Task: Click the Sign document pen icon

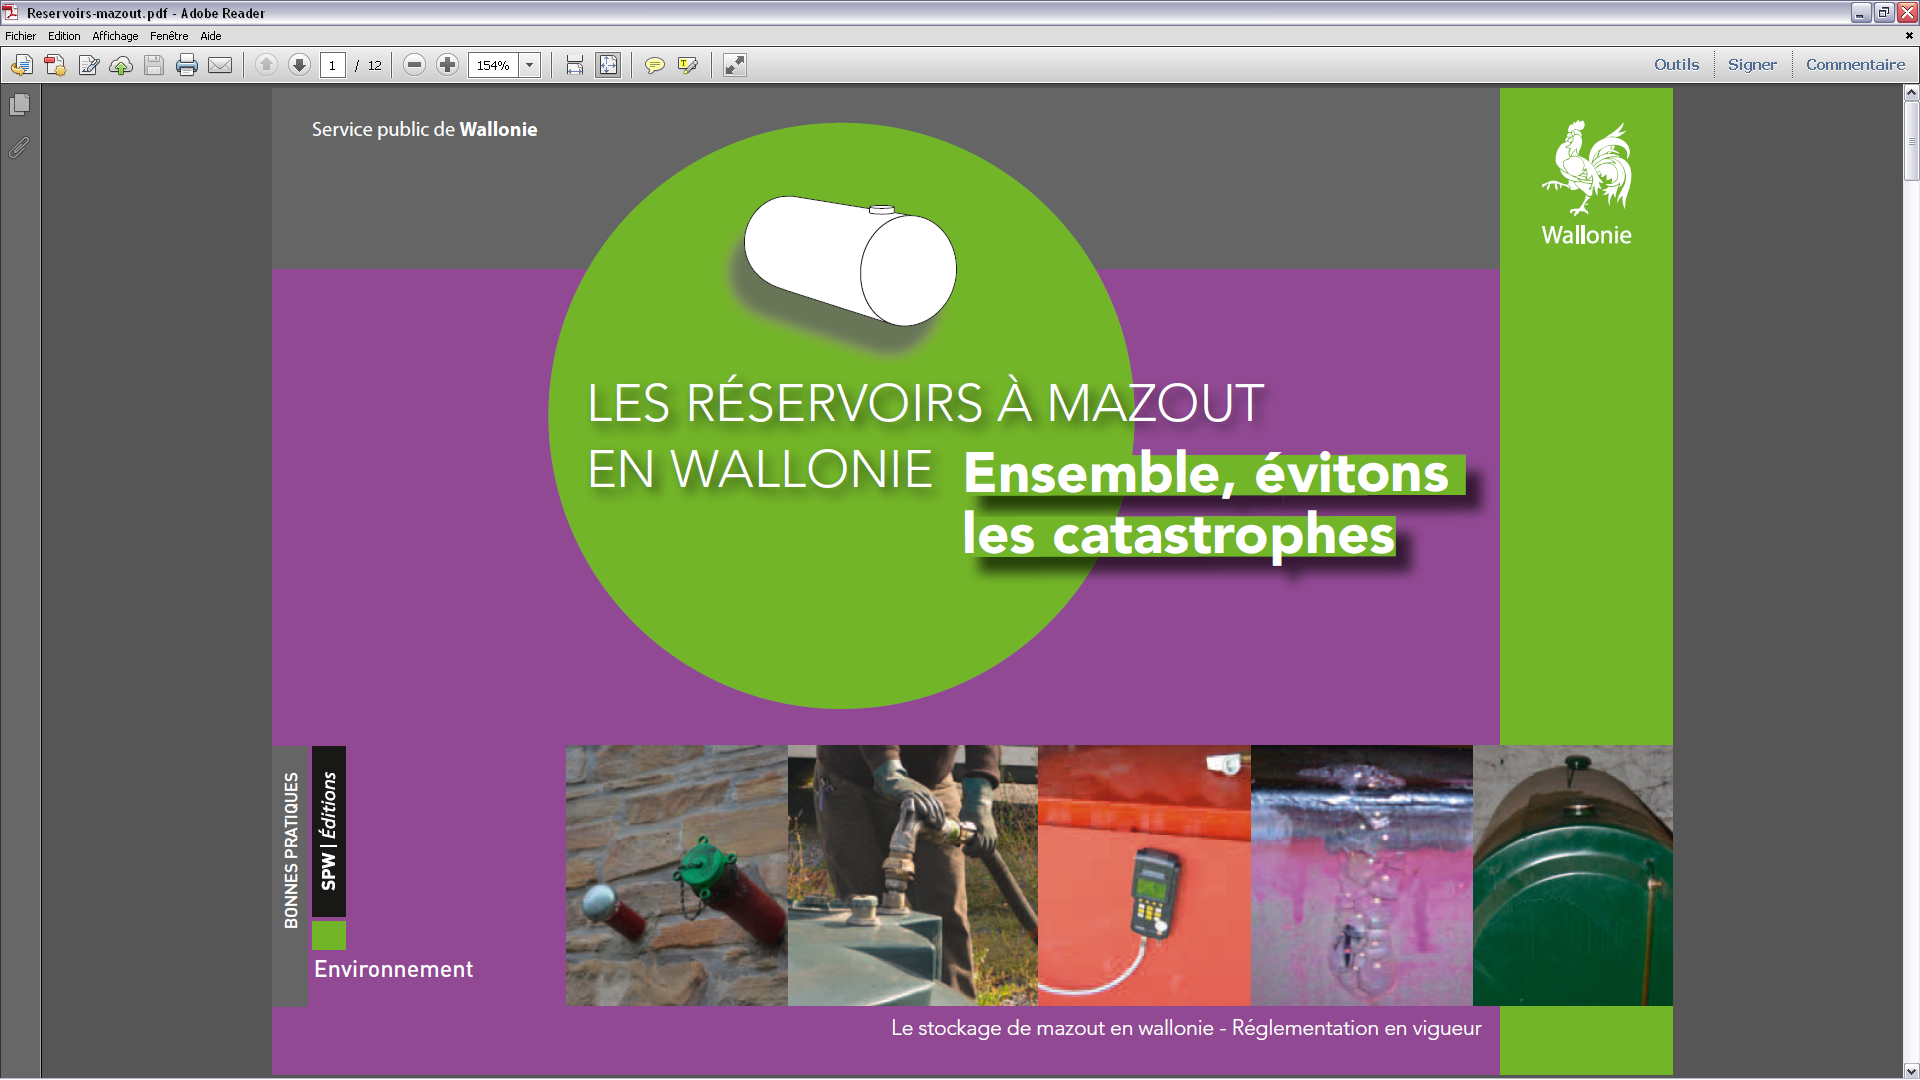Action: click(88, 65)
